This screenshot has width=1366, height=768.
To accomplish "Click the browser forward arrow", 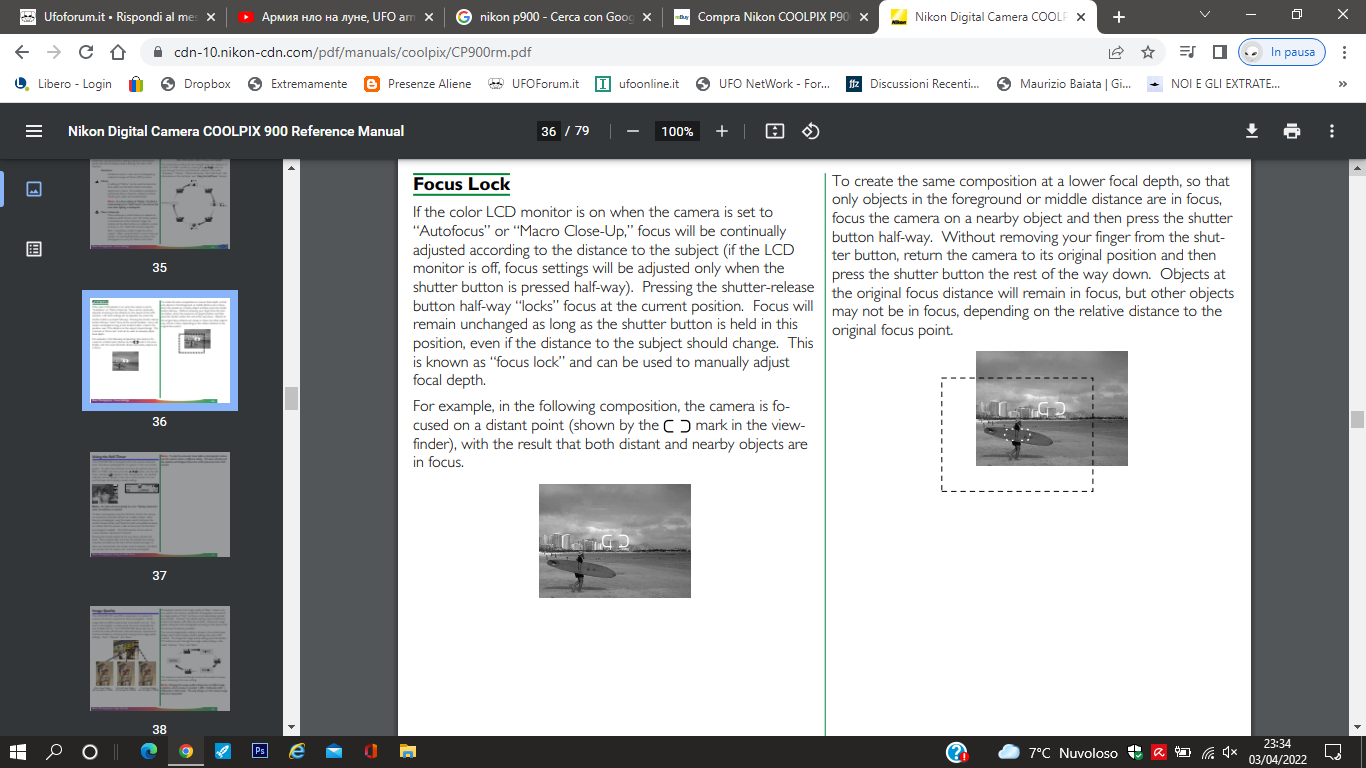I will [x=54, y=52].
